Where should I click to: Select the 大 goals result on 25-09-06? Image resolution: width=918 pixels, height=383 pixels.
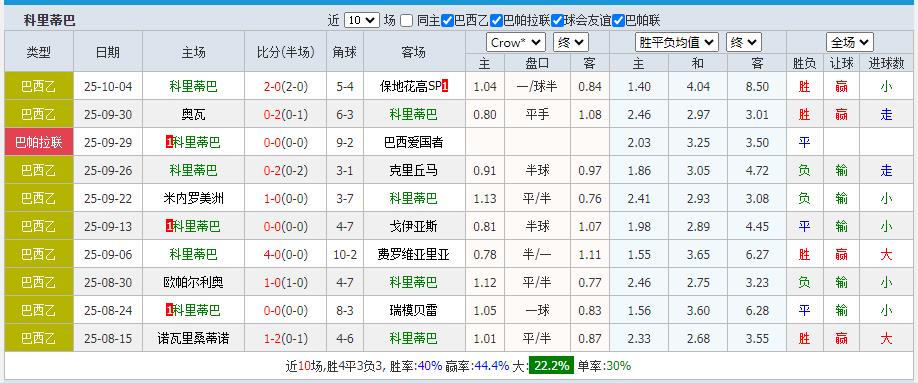[886, 255]
